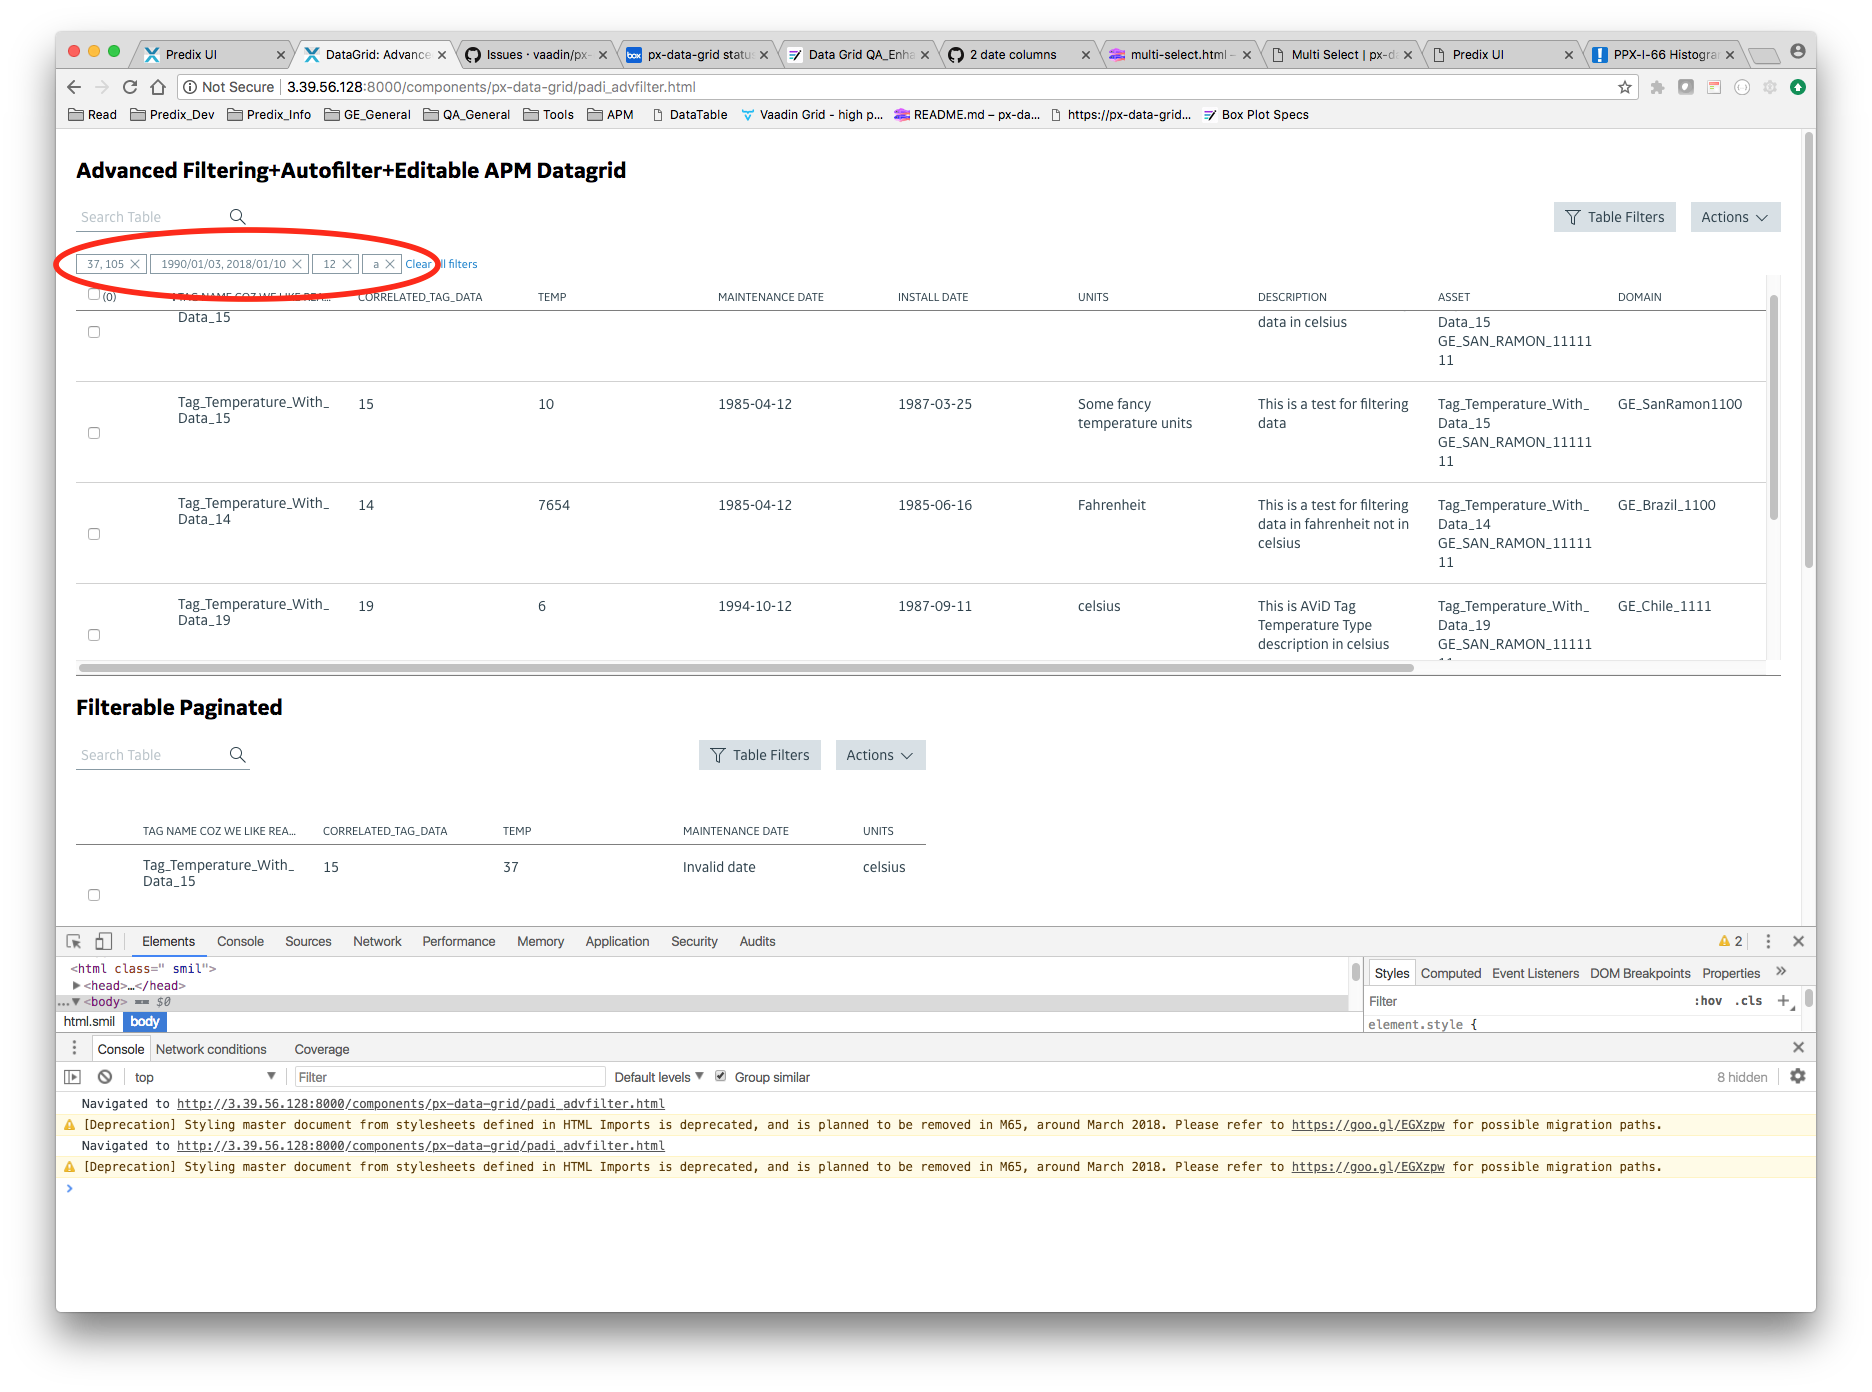The image size is (1872, 1392).
Task: Open the Computed styles tab
Action: [x=1451, y=973]
